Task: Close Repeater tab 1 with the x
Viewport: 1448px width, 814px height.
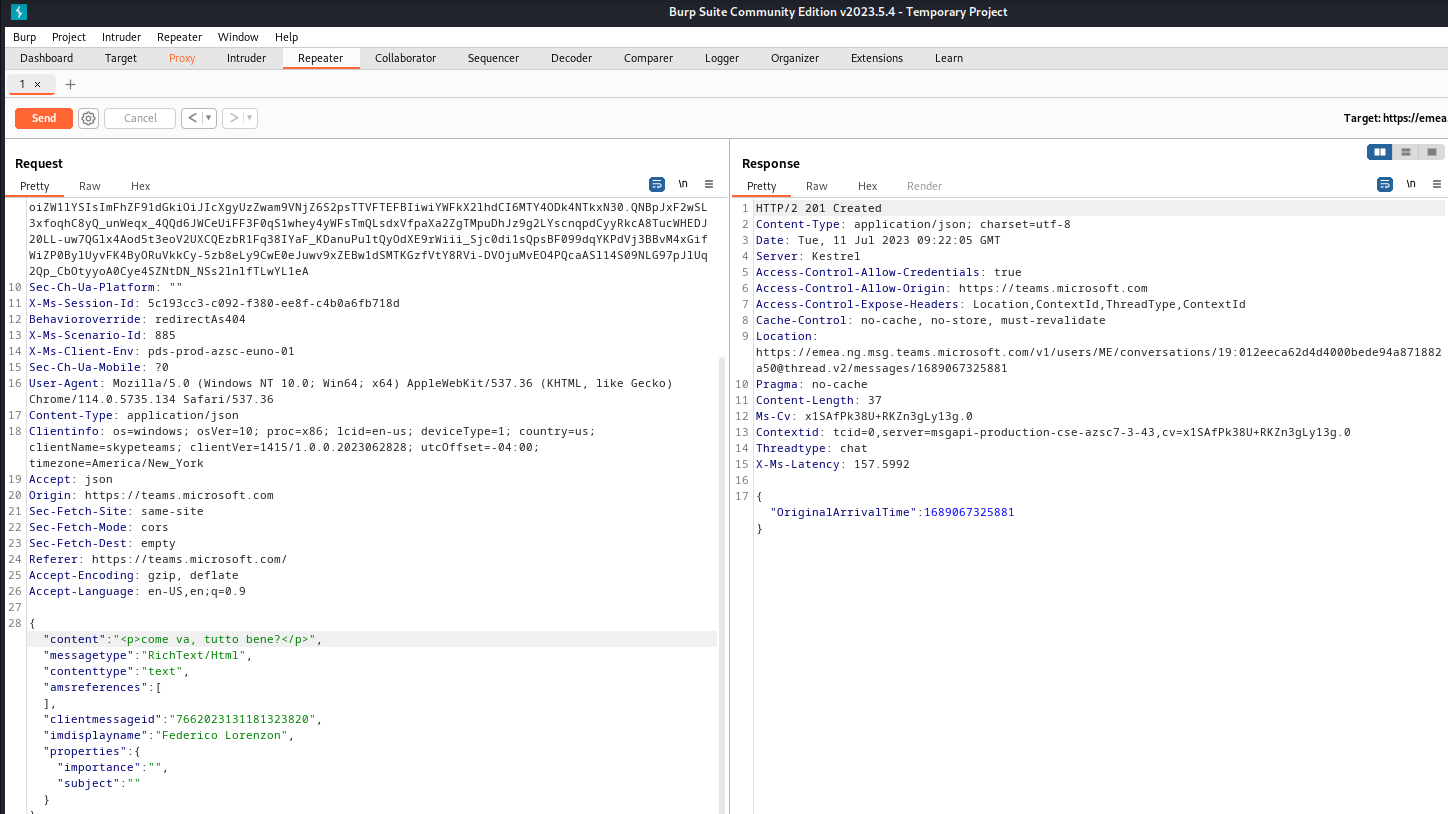Action: [x=38, y=84]
